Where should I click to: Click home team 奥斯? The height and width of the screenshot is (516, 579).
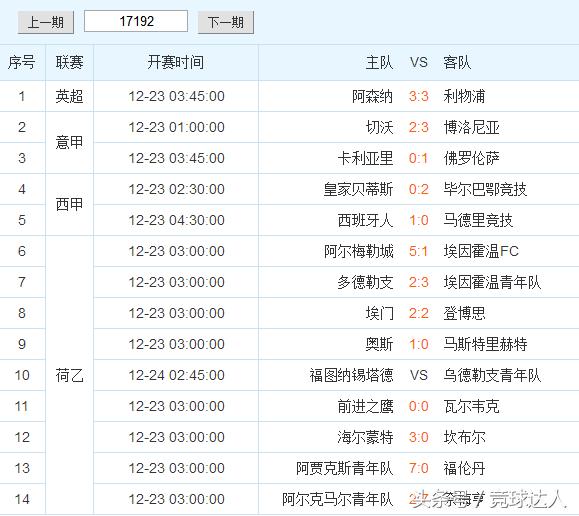pos(379,345)
